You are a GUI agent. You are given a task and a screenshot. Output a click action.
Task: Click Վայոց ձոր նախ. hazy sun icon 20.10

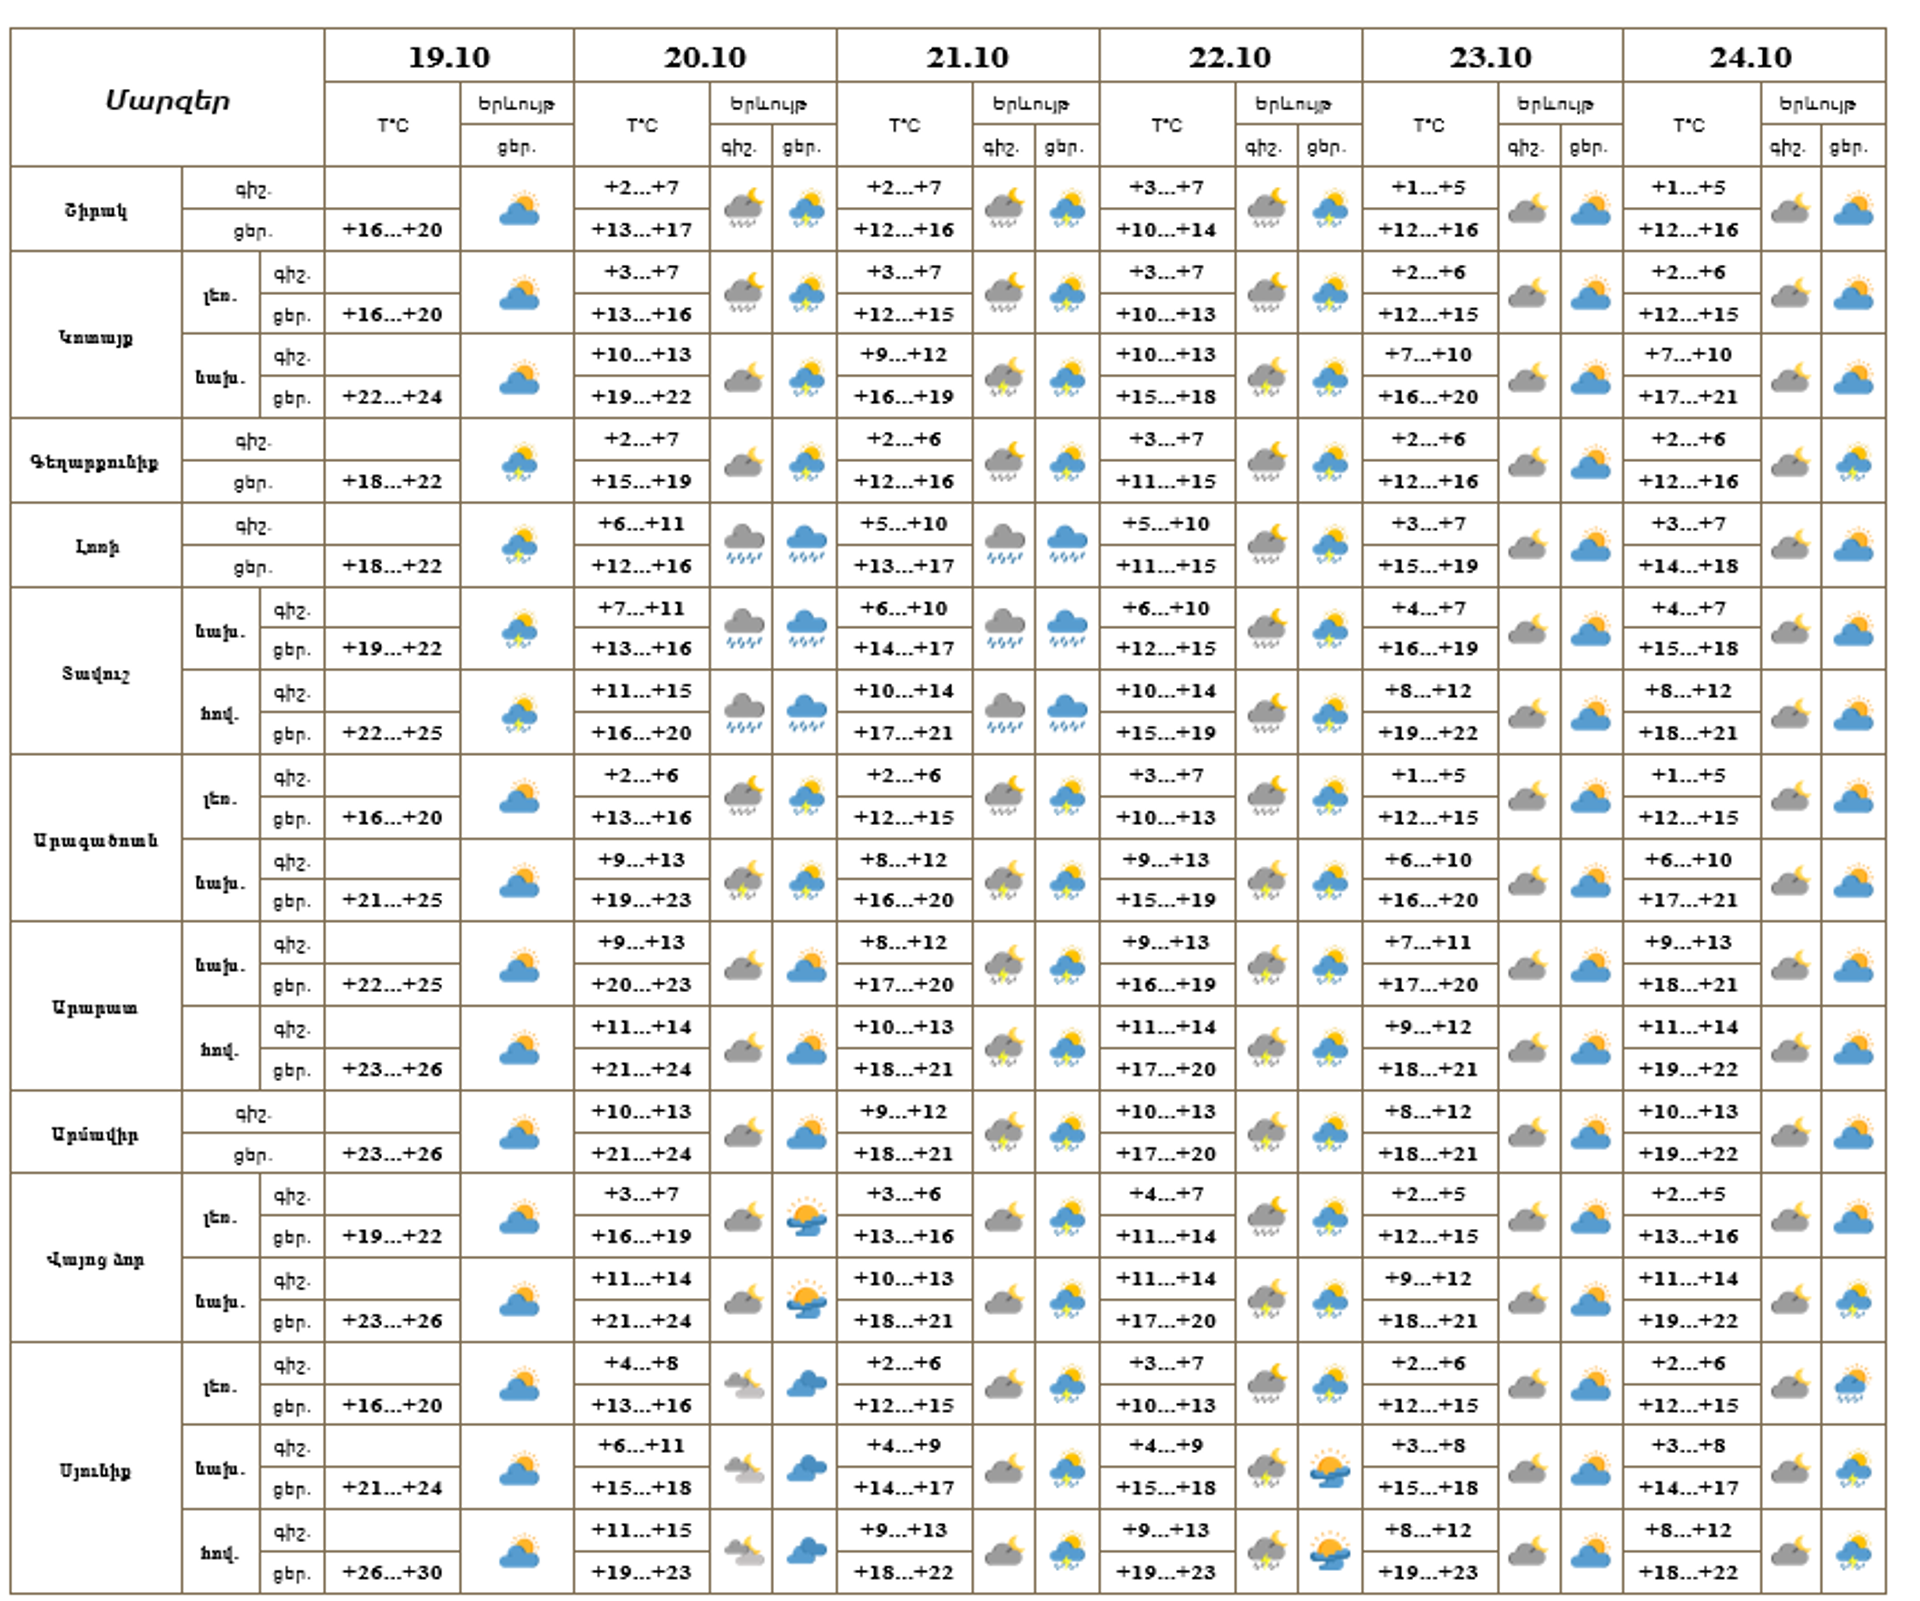[x=806, y=1300]
